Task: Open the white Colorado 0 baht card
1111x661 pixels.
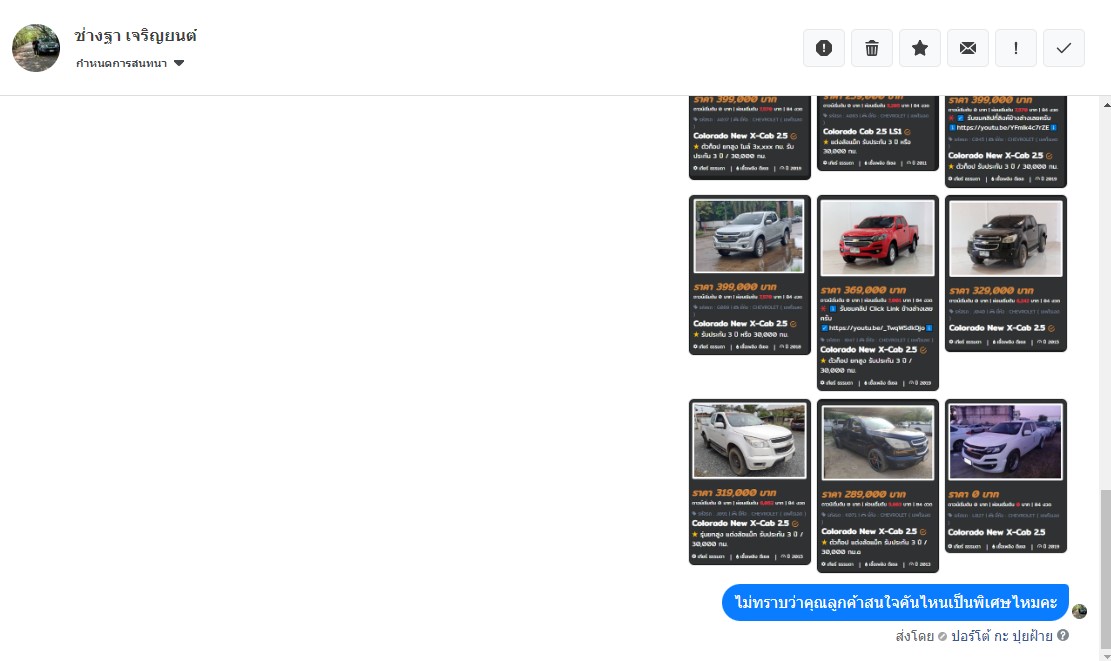Action: click(1005, 475)
